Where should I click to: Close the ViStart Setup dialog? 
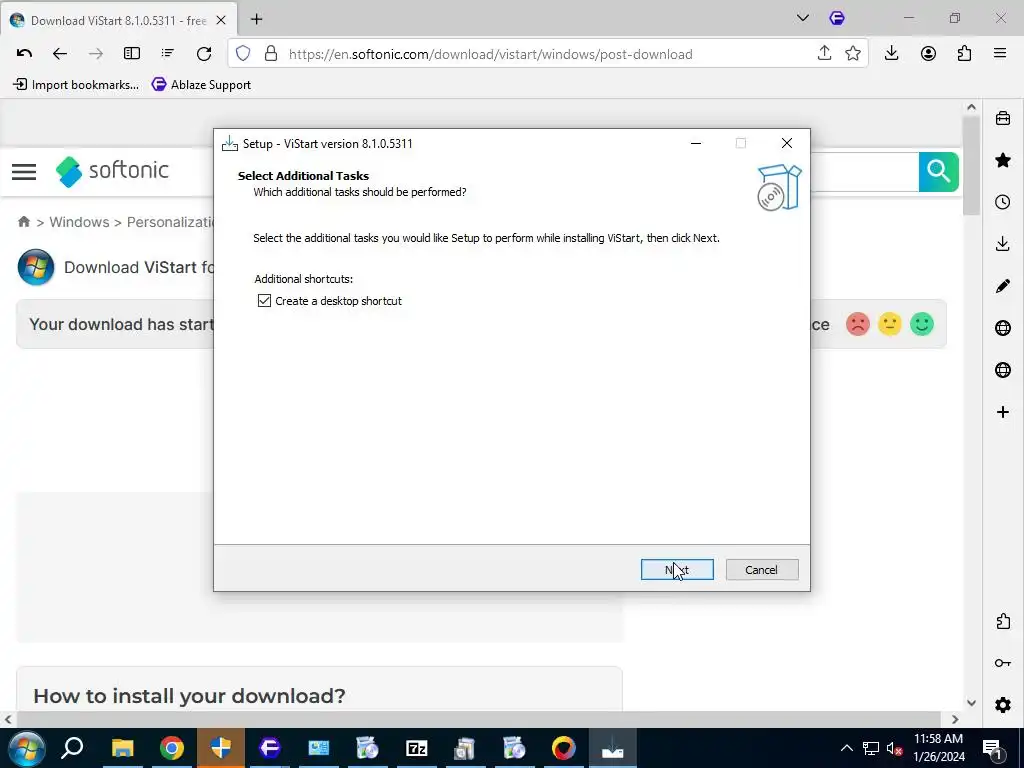tap(787, 143)
